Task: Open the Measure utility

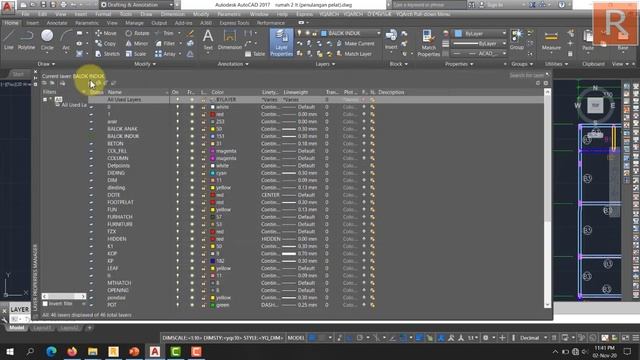Action: [551, 41]
